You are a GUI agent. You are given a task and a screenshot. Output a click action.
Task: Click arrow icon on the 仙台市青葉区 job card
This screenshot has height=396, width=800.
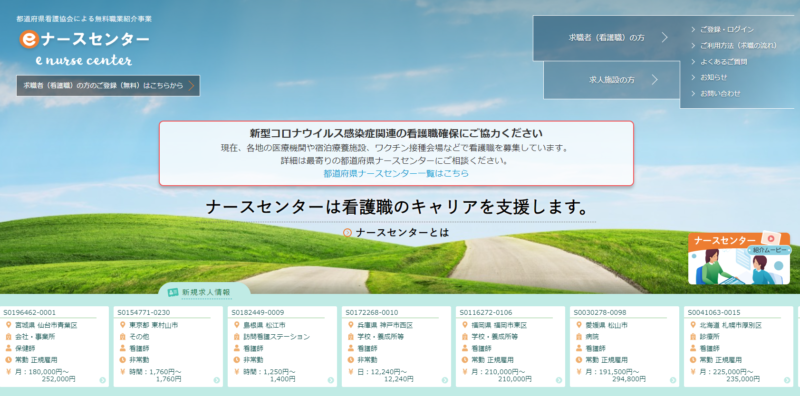[103, 380]
